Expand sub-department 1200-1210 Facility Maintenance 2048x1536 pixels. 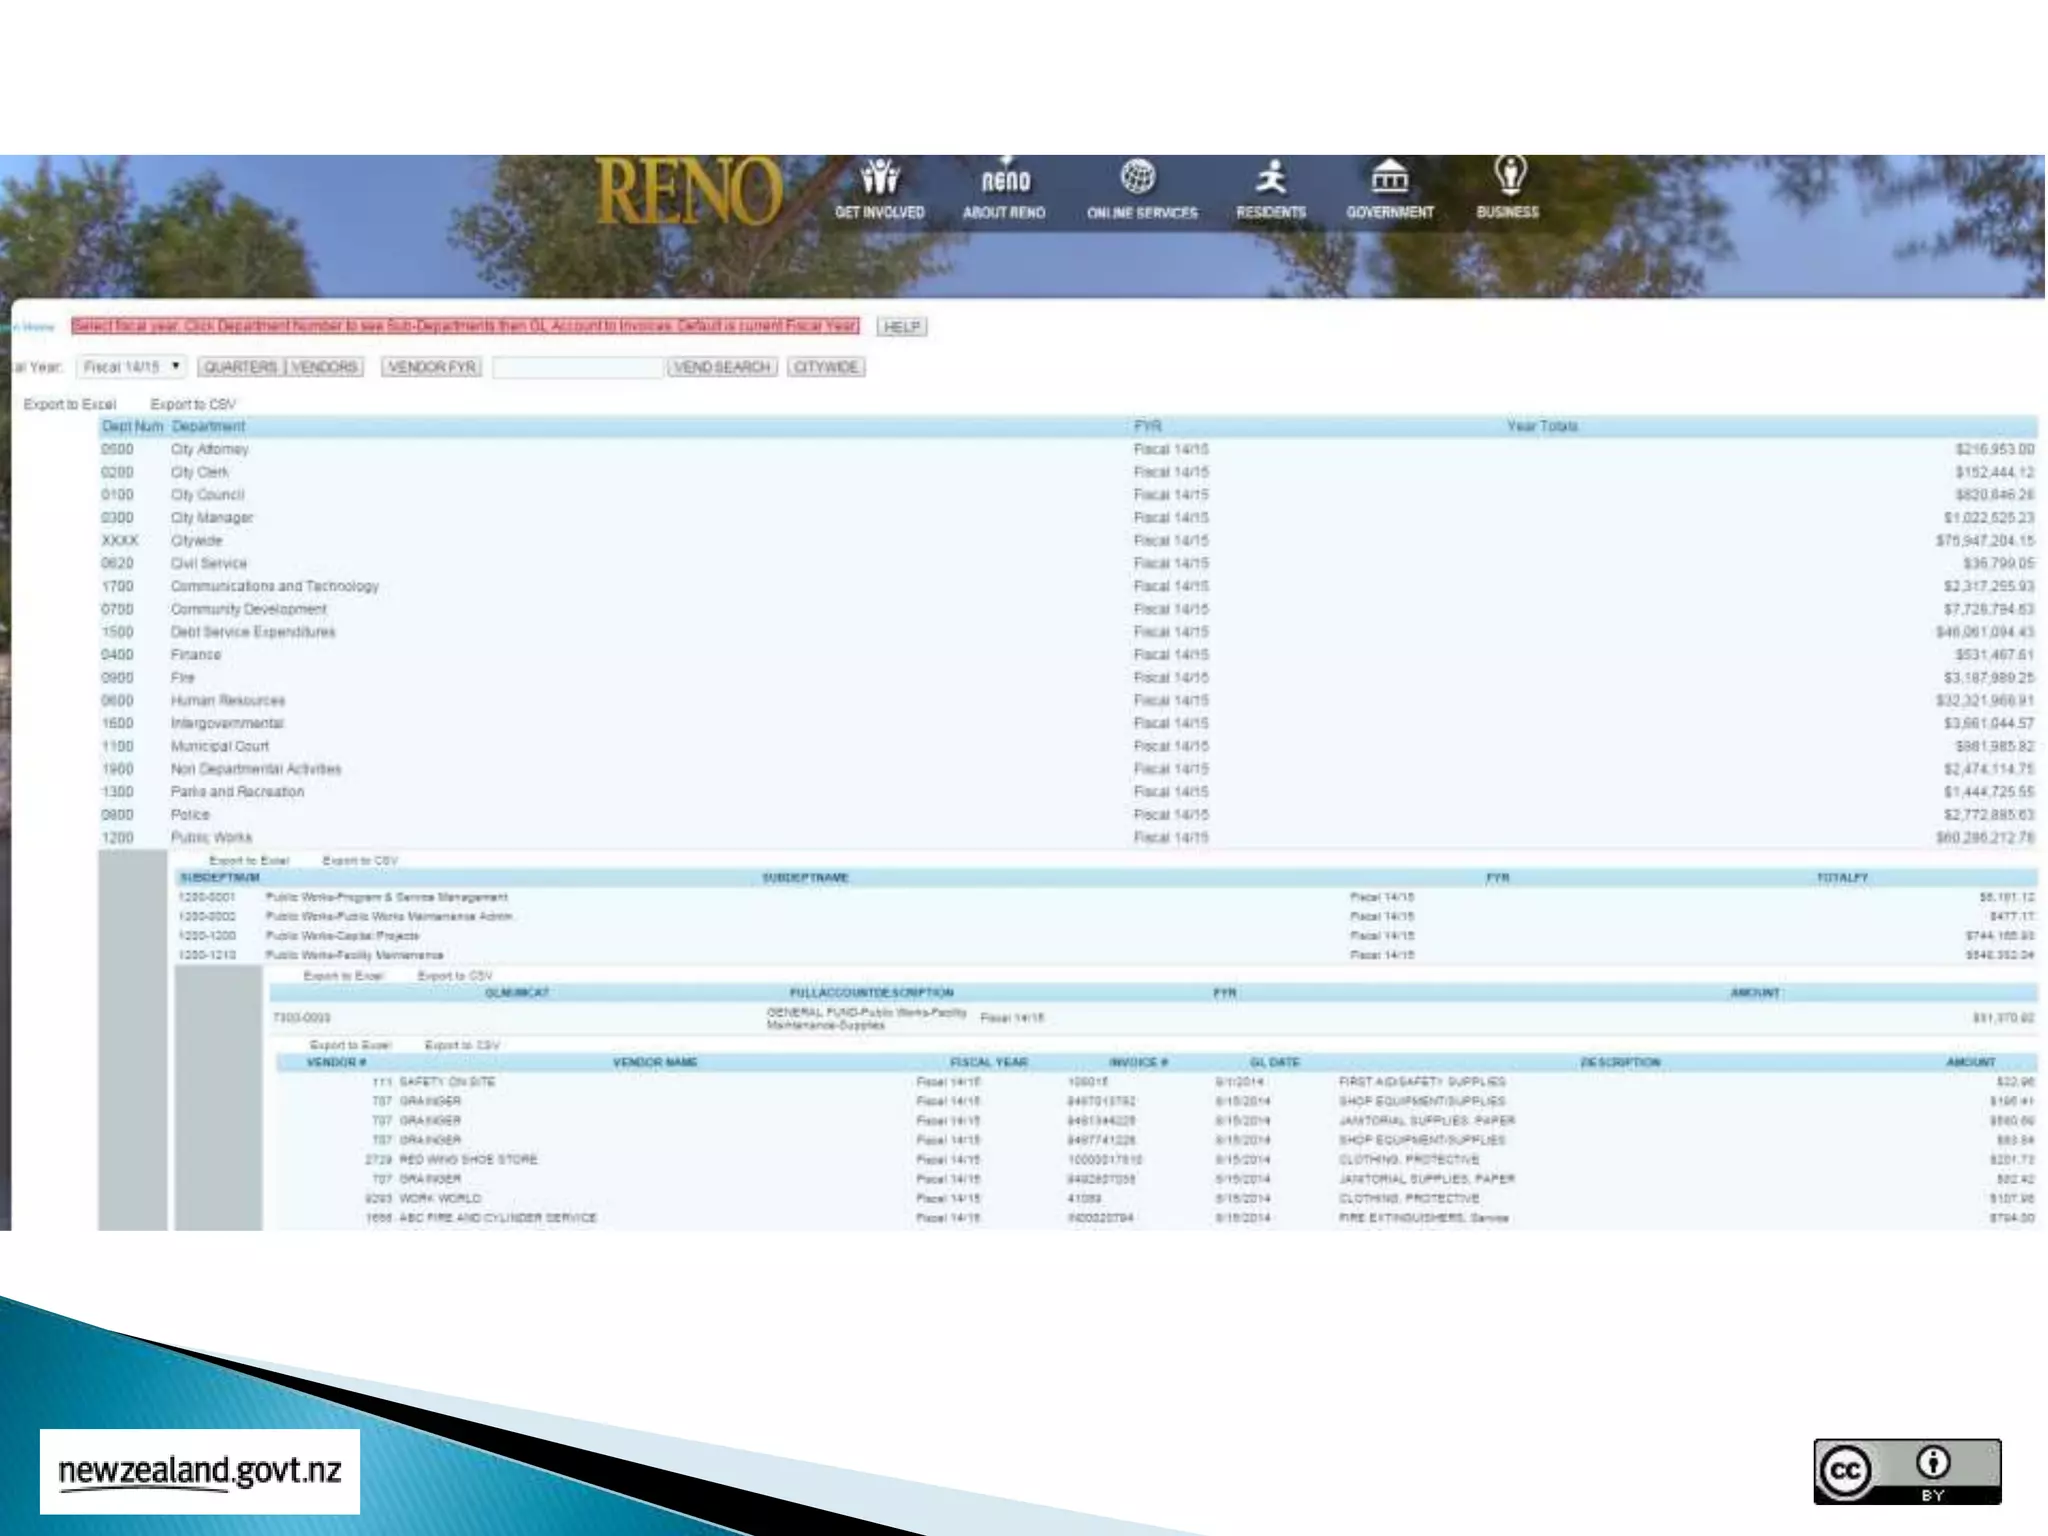click(206, 955)
